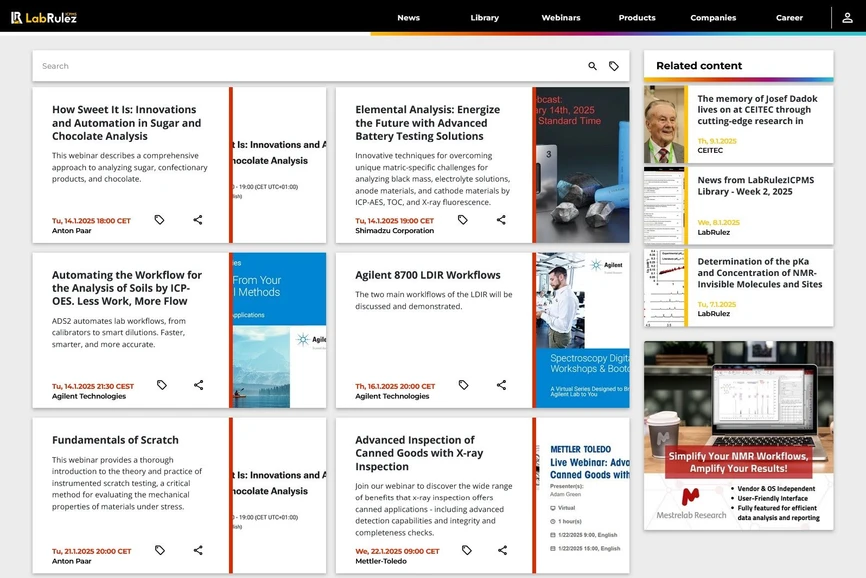The height and width of the screenshot is (578, 866).
Task: Click the LabRulez logo
Action: coord(44,18)
